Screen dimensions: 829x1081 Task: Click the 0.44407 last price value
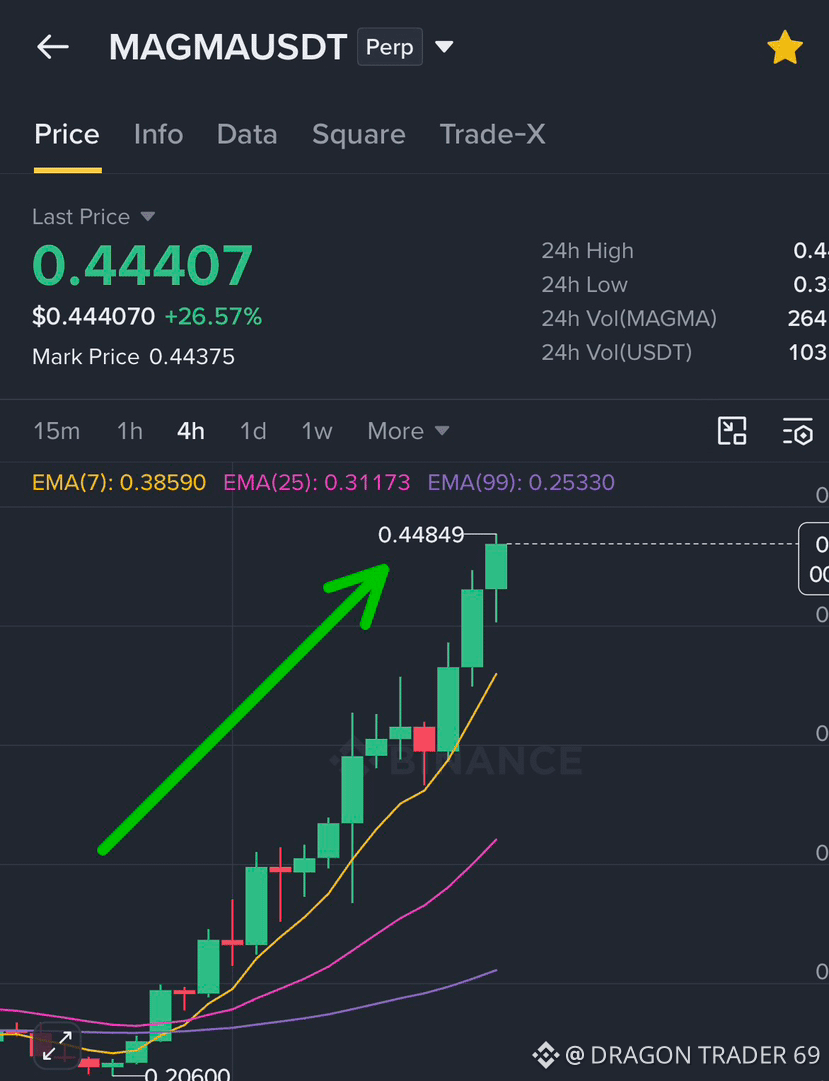pos(142,266)
